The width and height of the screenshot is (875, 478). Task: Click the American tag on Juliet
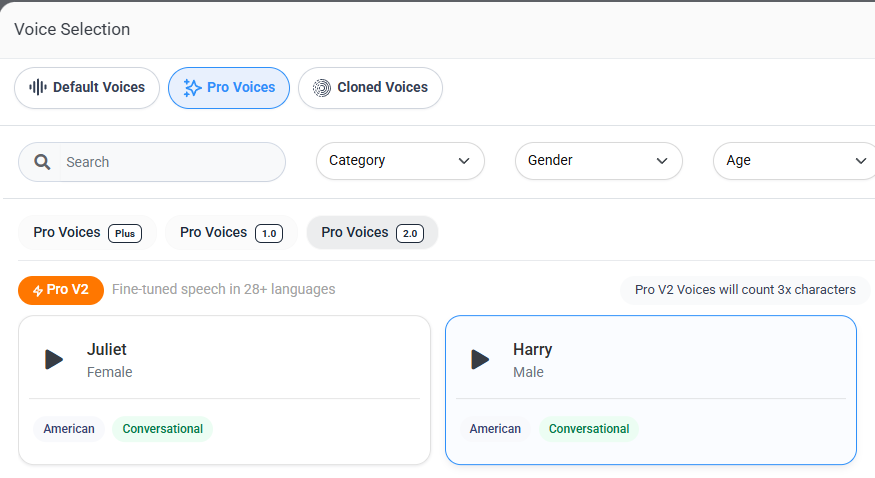pos(69,429)
